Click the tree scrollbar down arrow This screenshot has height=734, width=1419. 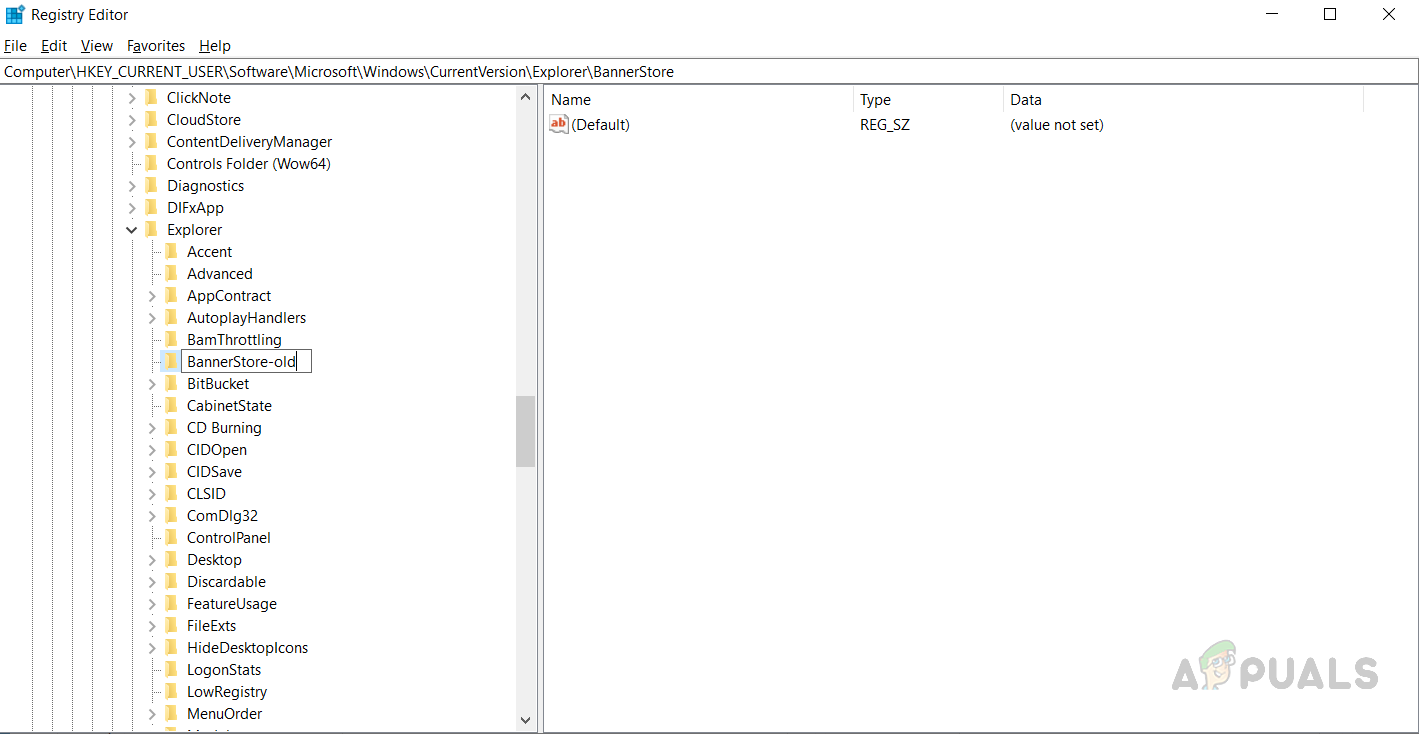tap(526, 720)
